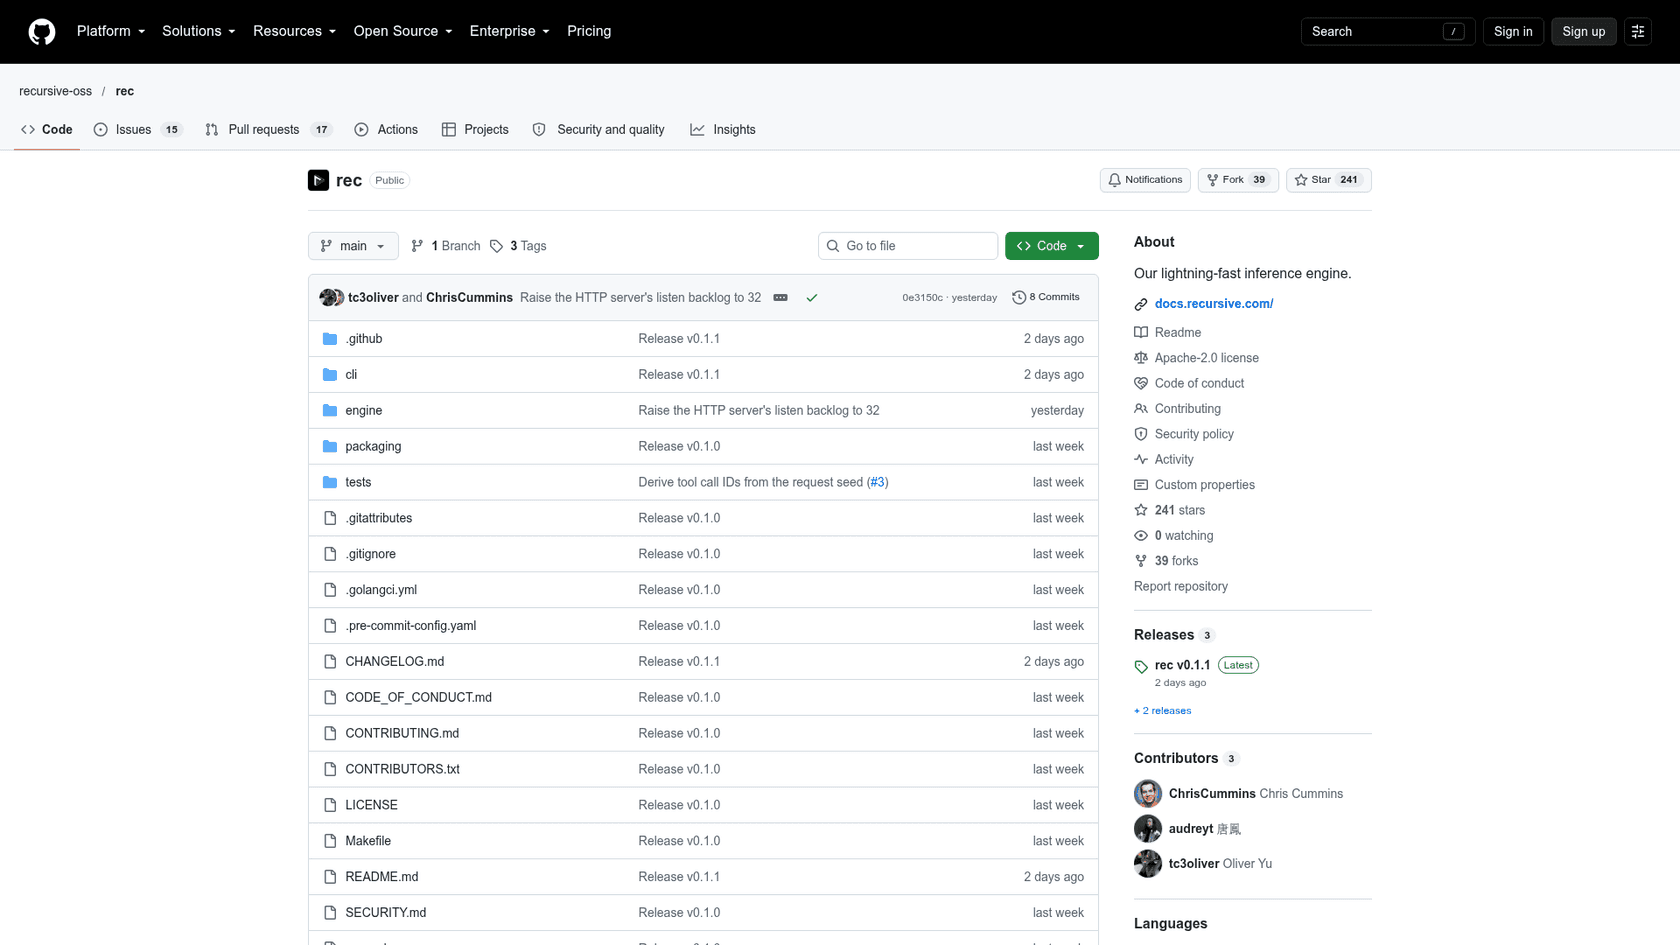Click the top Search field
1680x945 pixels.
pos(1388,32)
